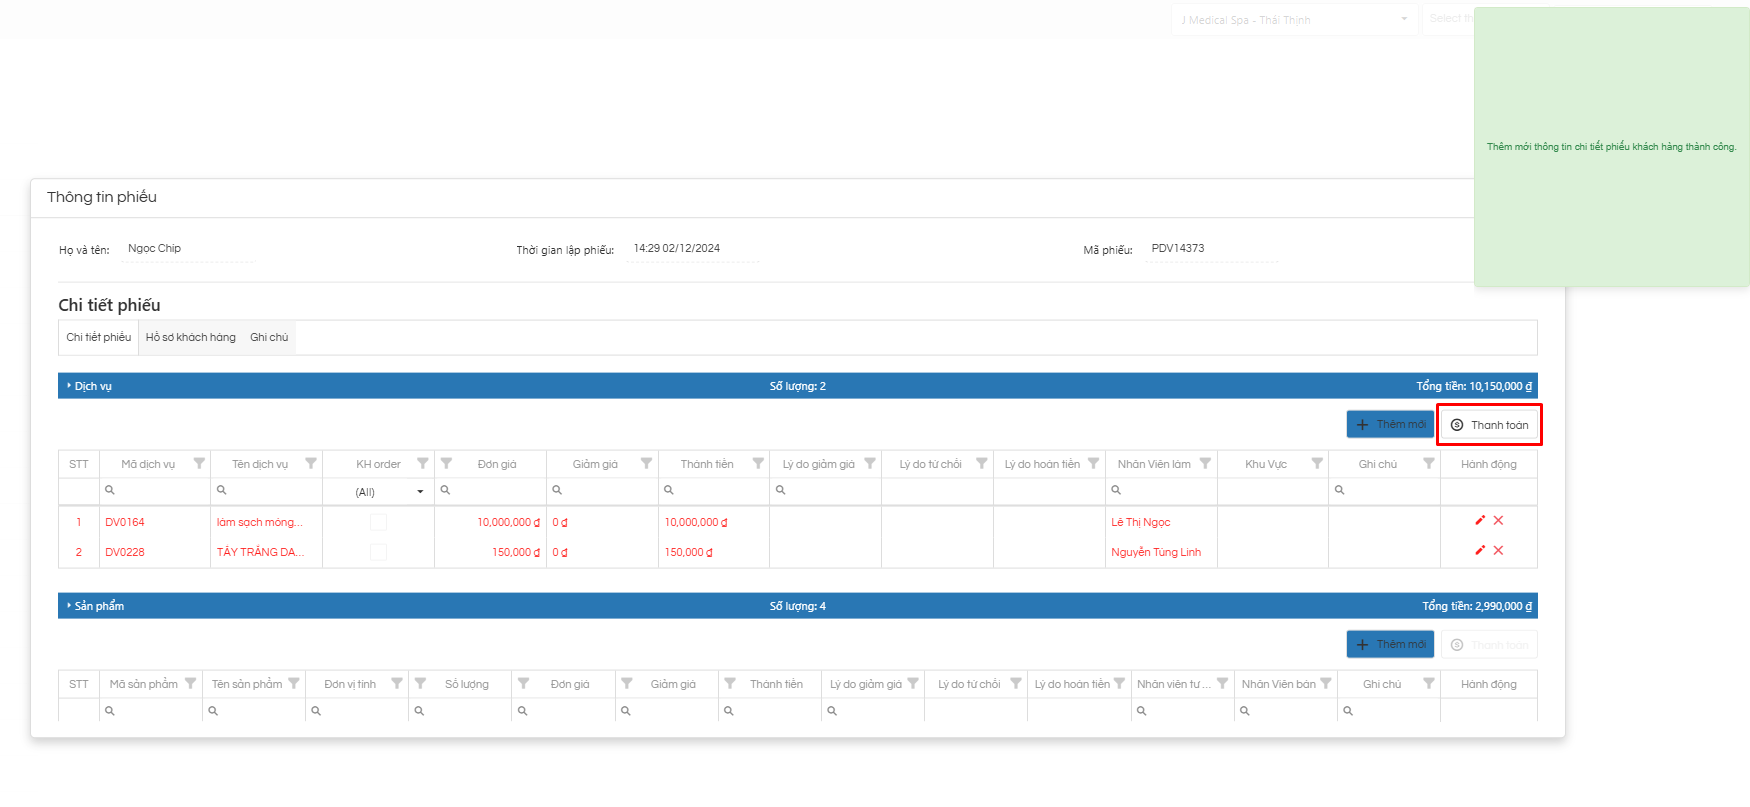Remove service DV0164 using X icon

1498,520
